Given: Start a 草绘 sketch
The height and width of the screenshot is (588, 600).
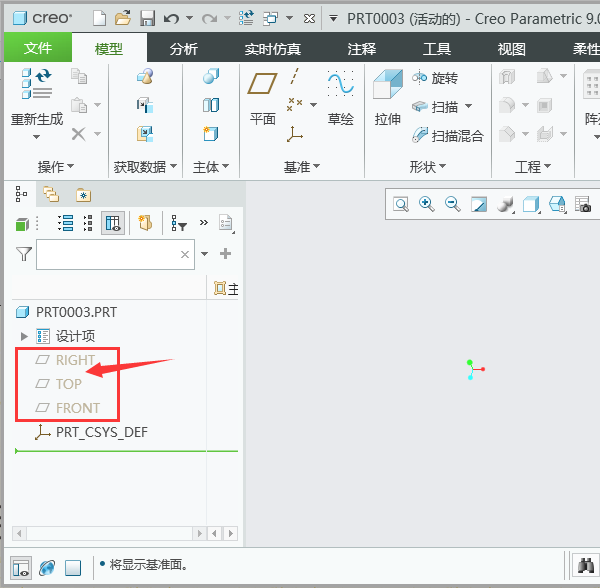Looking at the screenshot, I should click(x=341, y=98).
